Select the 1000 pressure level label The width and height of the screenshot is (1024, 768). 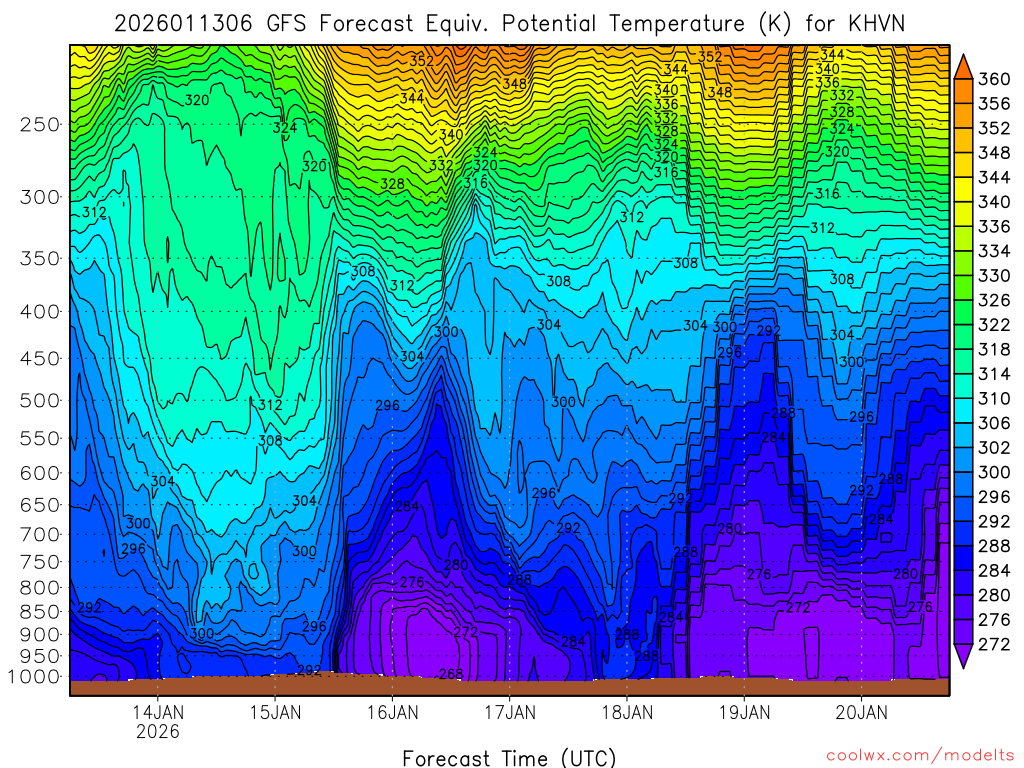[x=34, y=677]
